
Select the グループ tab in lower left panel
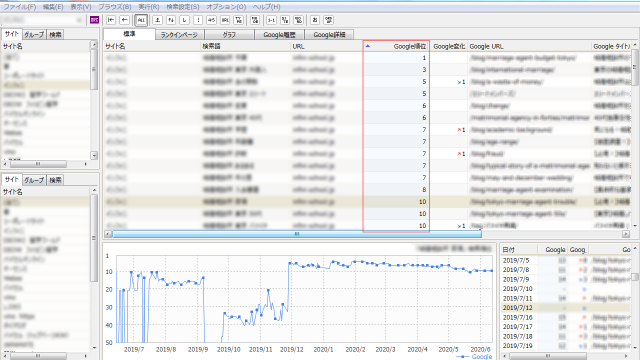pyautogui.click(x=34, y=180)
